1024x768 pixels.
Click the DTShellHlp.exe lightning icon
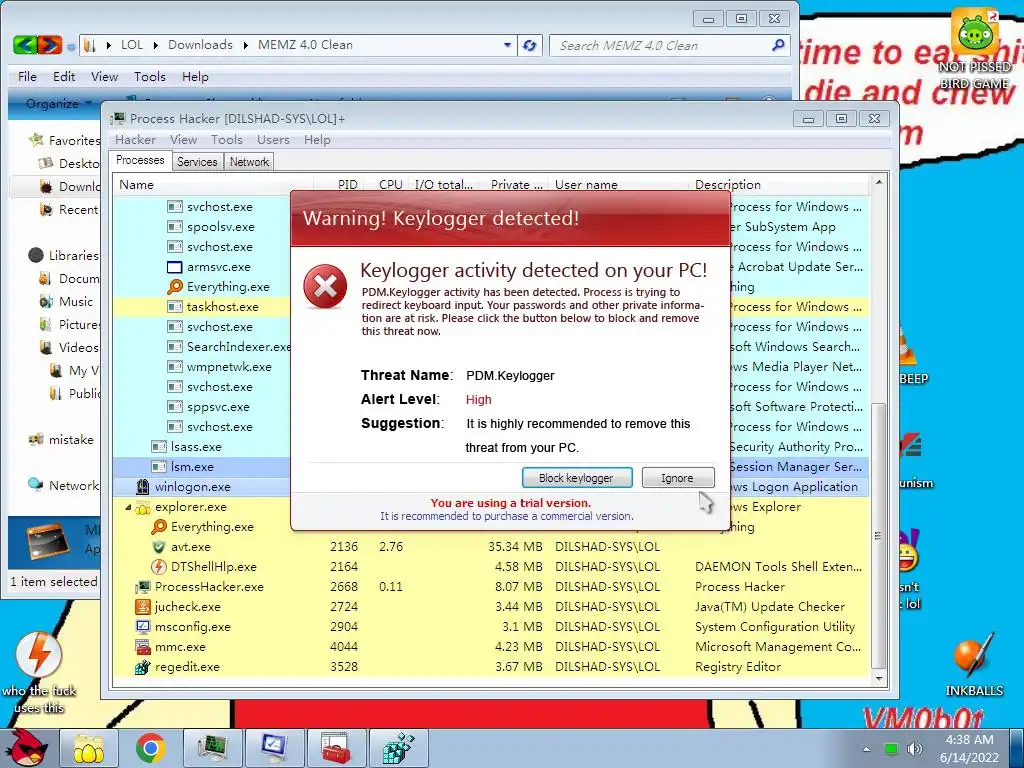click(x=159, y=567)
